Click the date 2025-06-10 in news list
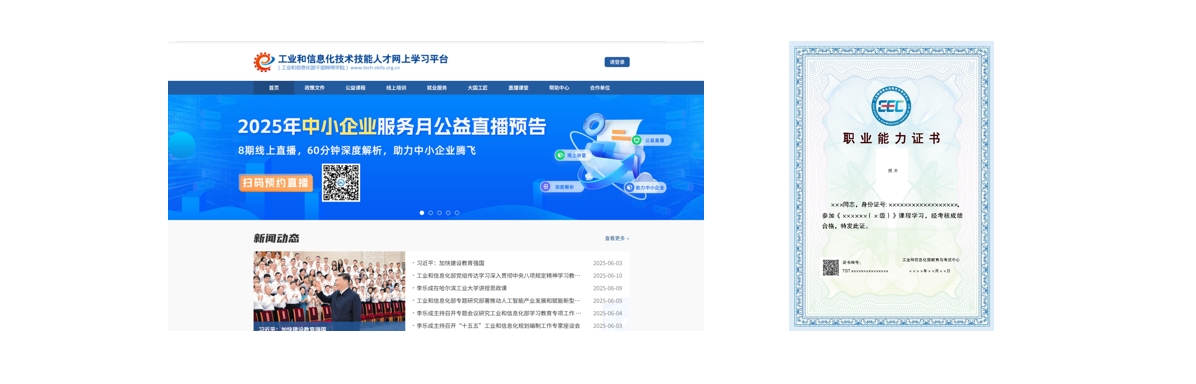This screenshot has height=384, width=1196. click(x=608, y=276)
